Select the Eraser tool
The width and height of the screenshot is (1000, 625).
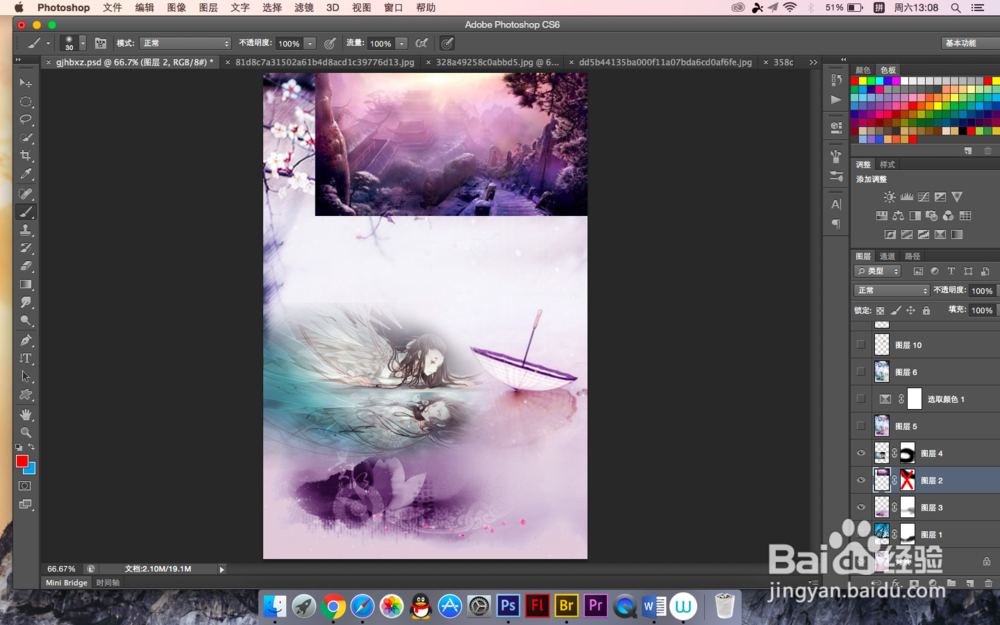point(26,266)
